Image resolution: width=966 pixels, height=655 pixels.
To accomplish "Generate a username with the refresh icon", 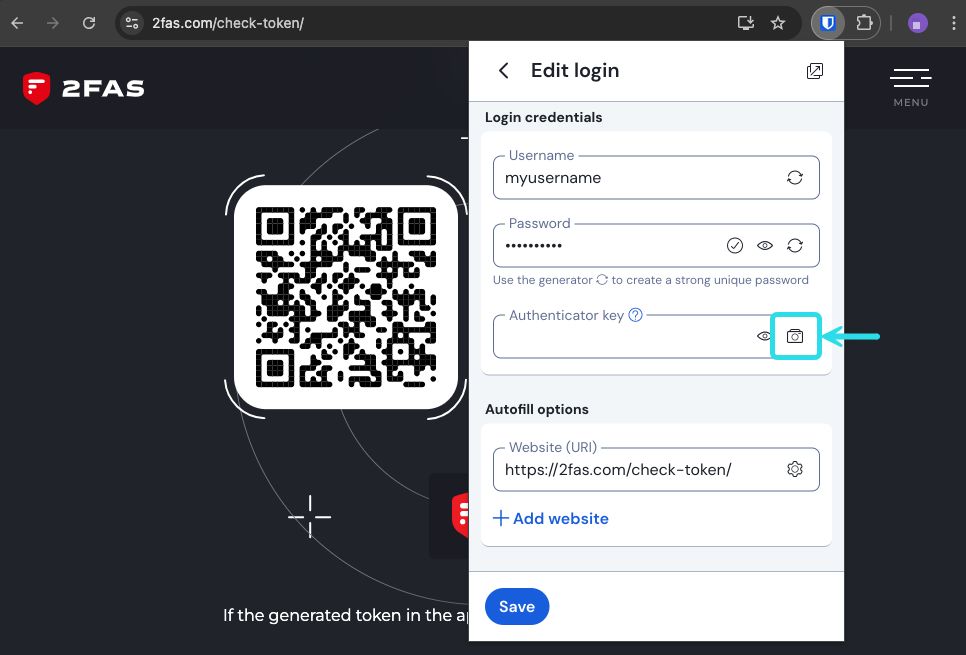I will click(x=795, y=177).
